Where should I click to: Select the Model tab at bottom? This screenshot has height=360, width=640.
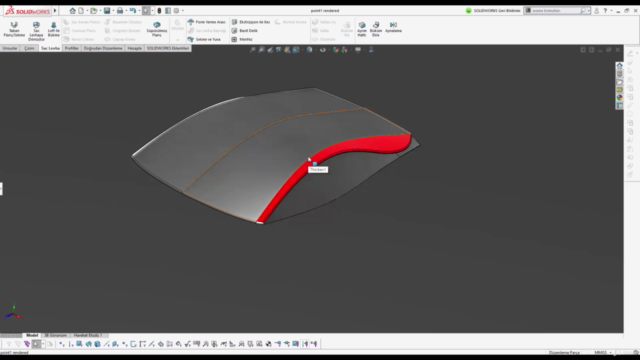tap(32, 335)
